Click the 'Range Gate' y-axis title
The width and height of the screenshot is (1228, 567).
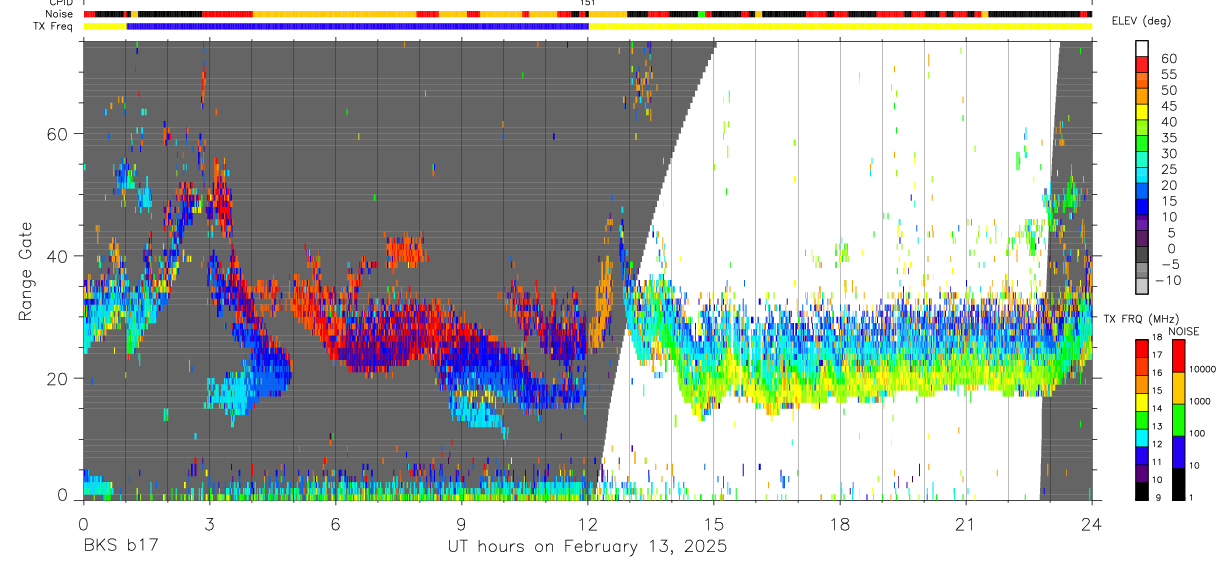(26, 270)
